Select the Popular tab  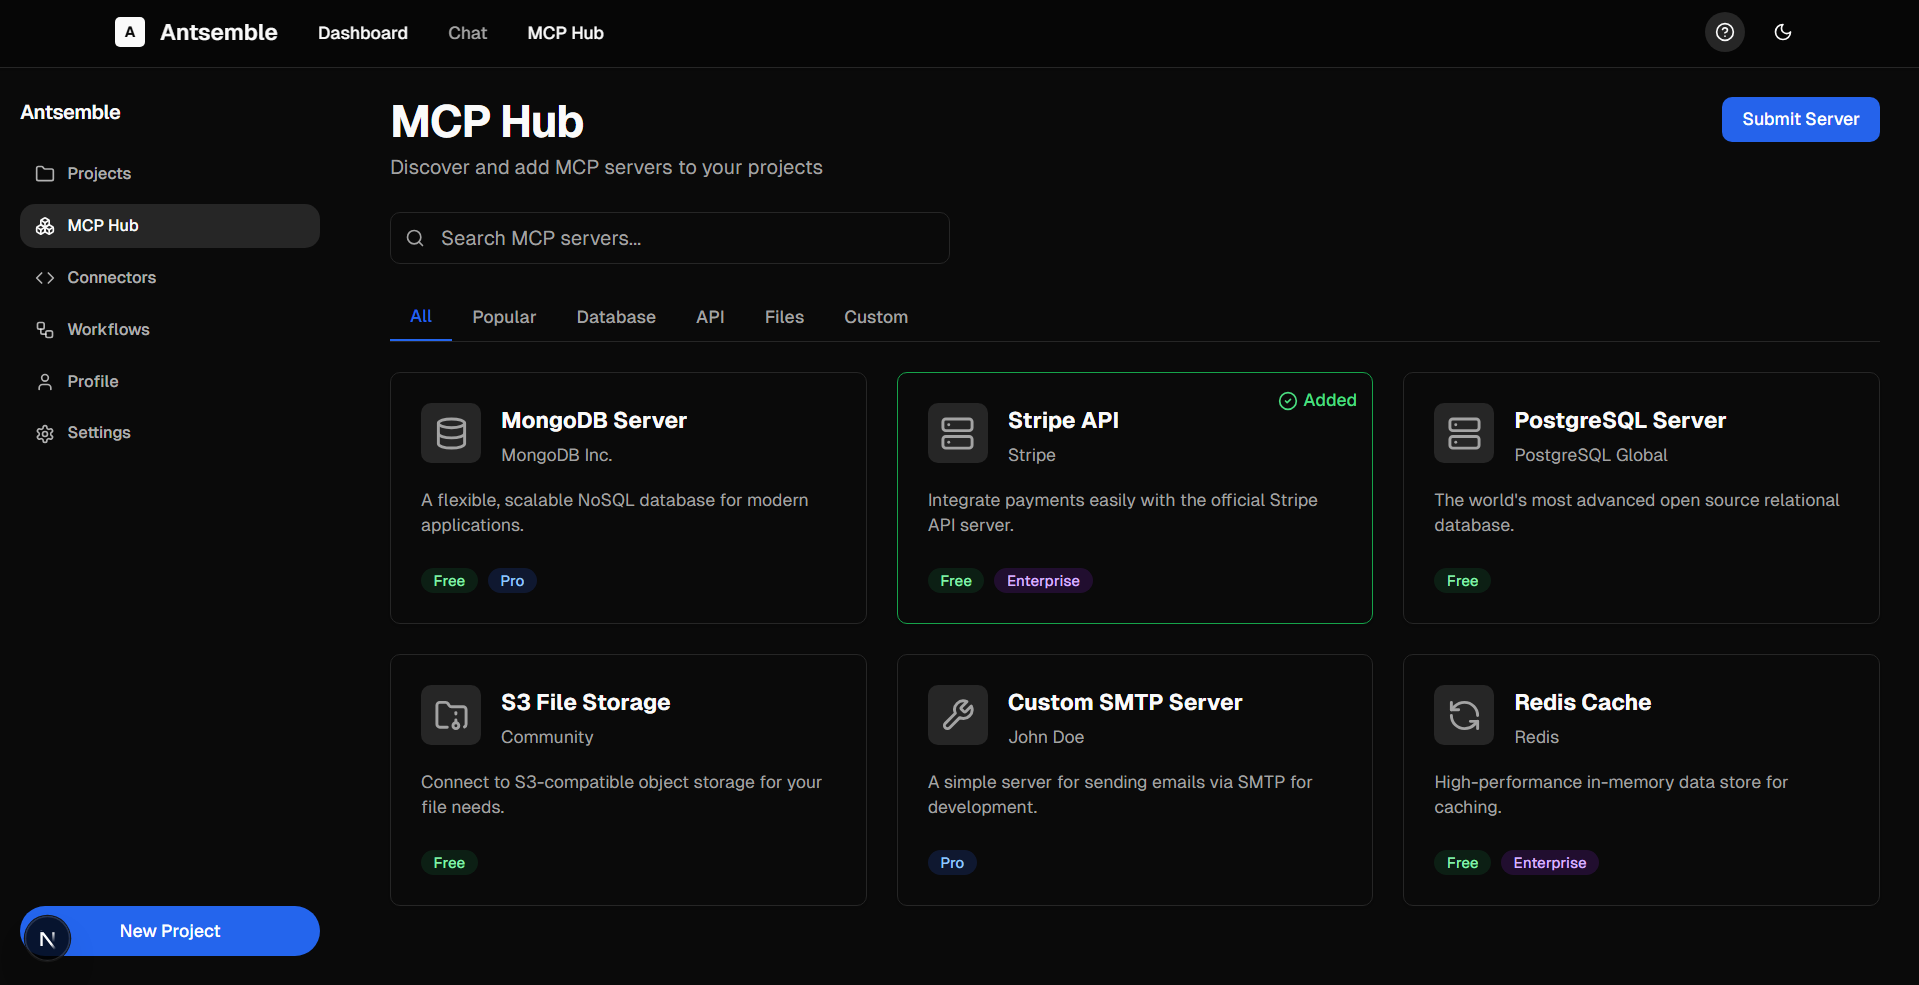pyautogui.click(x=503, y=316)
